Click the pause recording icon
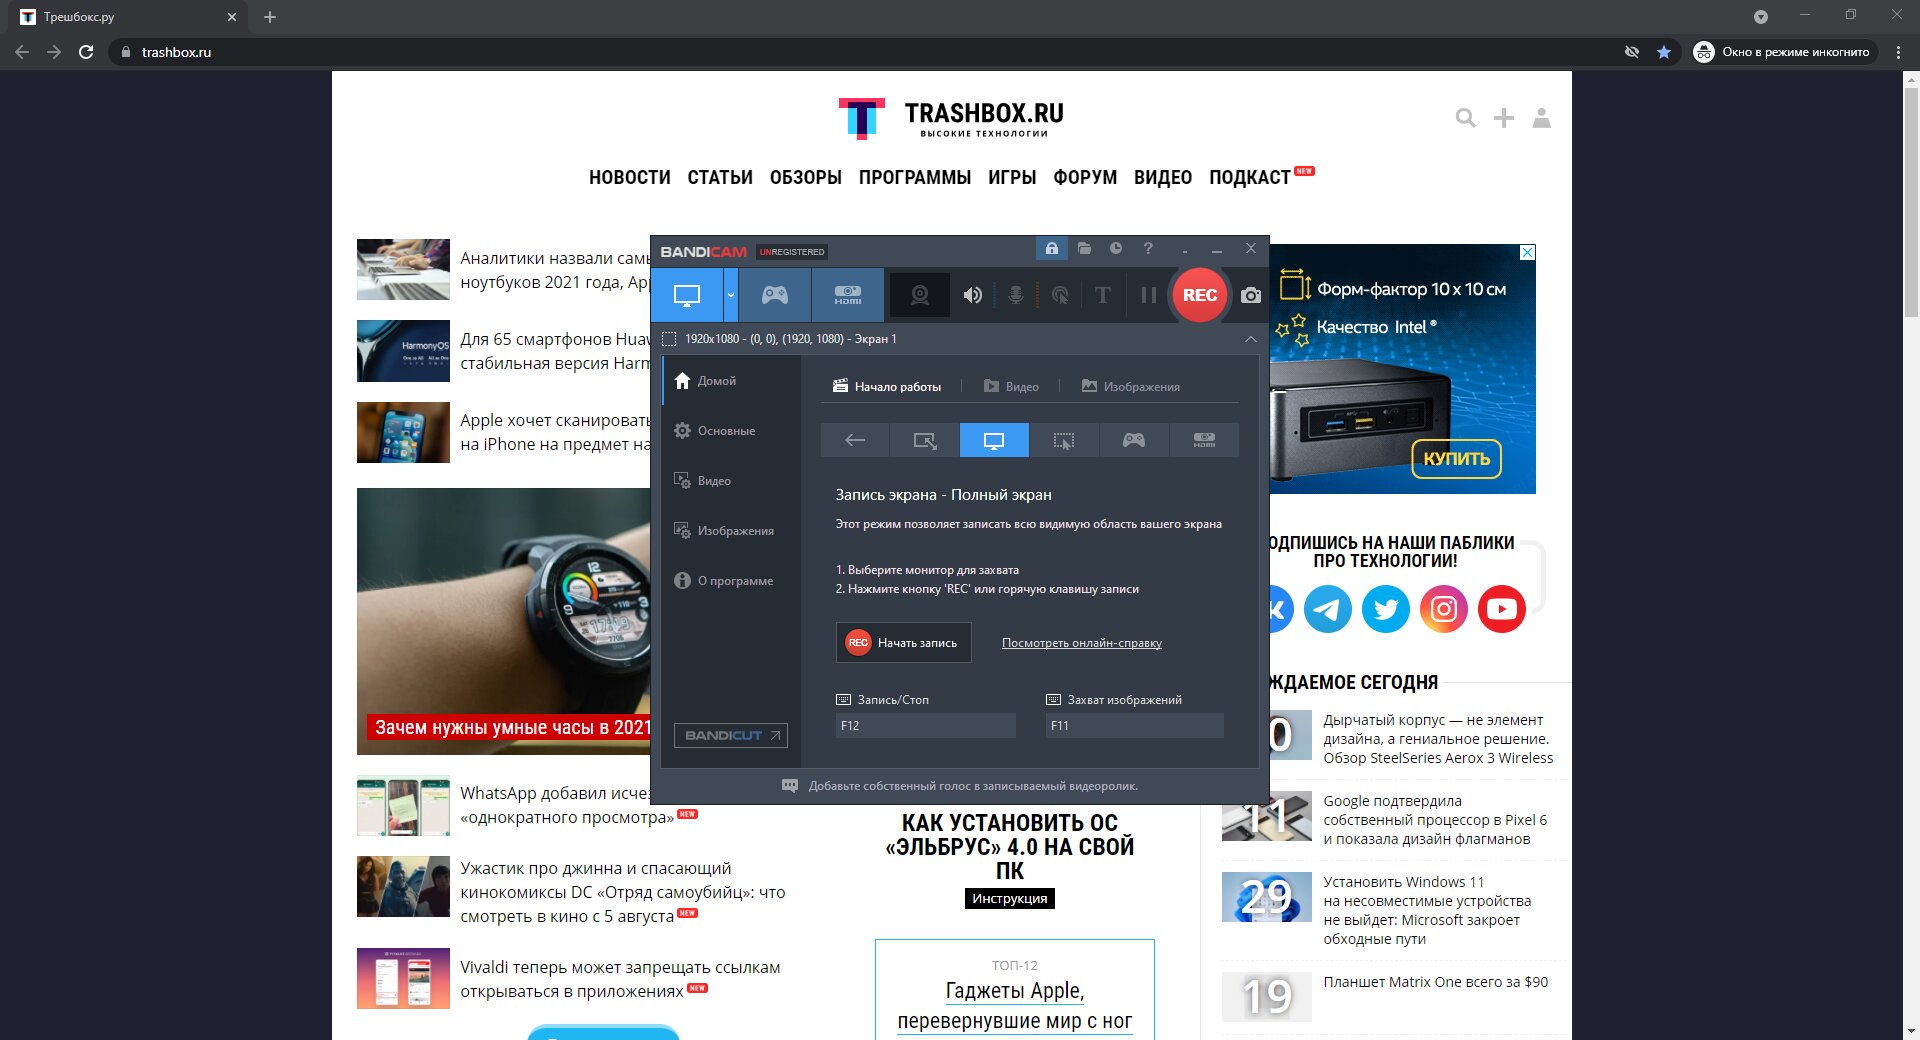 1149,295
